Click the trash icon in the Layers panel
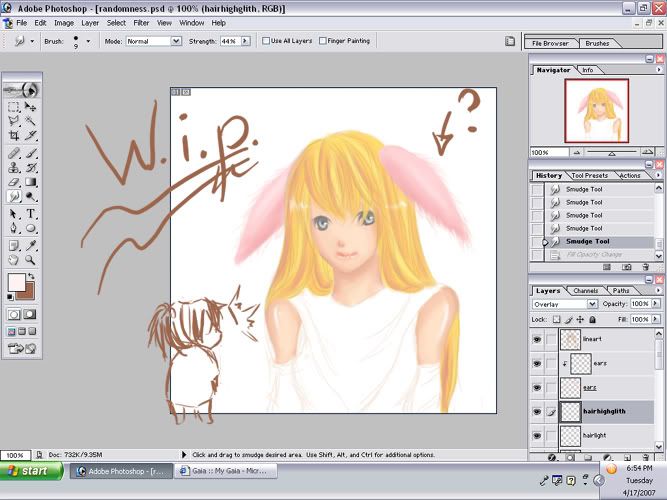This screenshot has width=667, height=500. click(647, 457)
